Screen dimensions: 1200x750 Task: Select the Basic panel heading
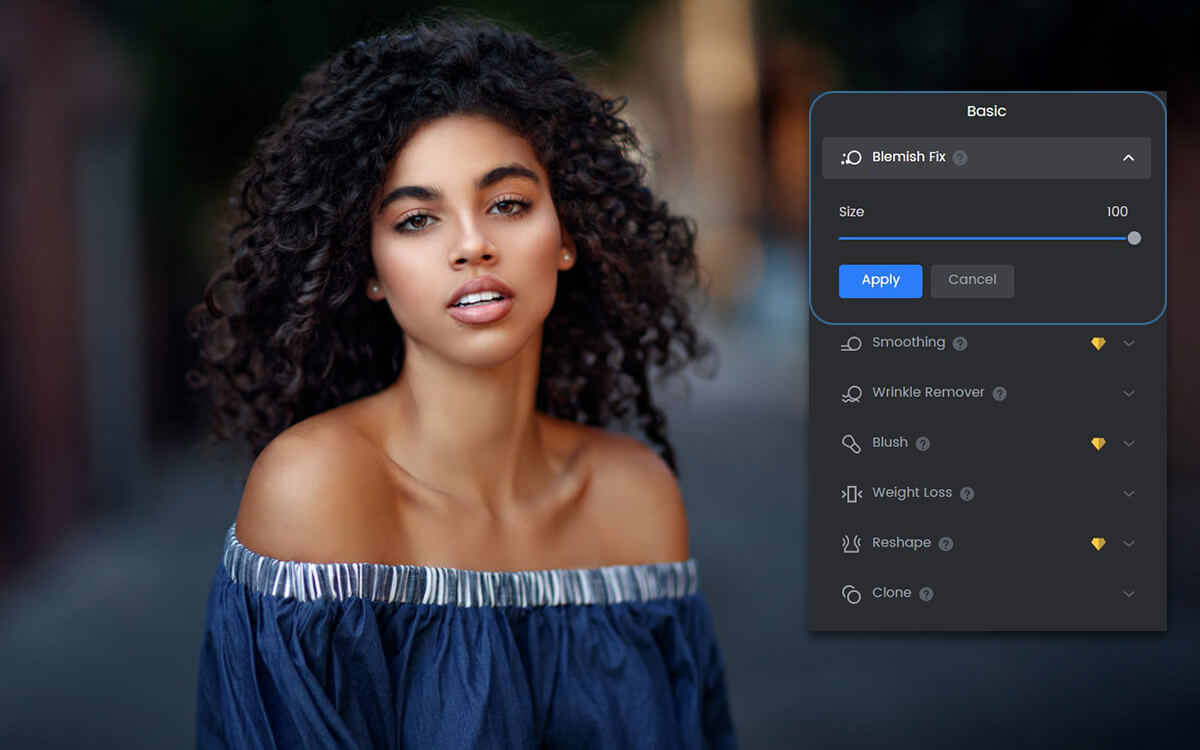click(x=986, y=111)
